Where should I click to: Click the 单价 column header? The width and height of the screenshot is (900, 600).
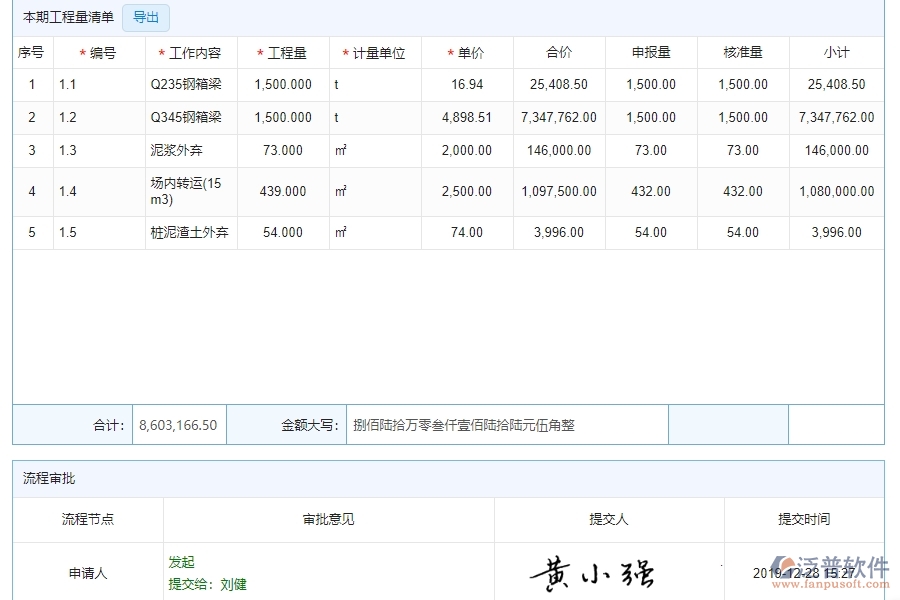click(x=465, y=52)
